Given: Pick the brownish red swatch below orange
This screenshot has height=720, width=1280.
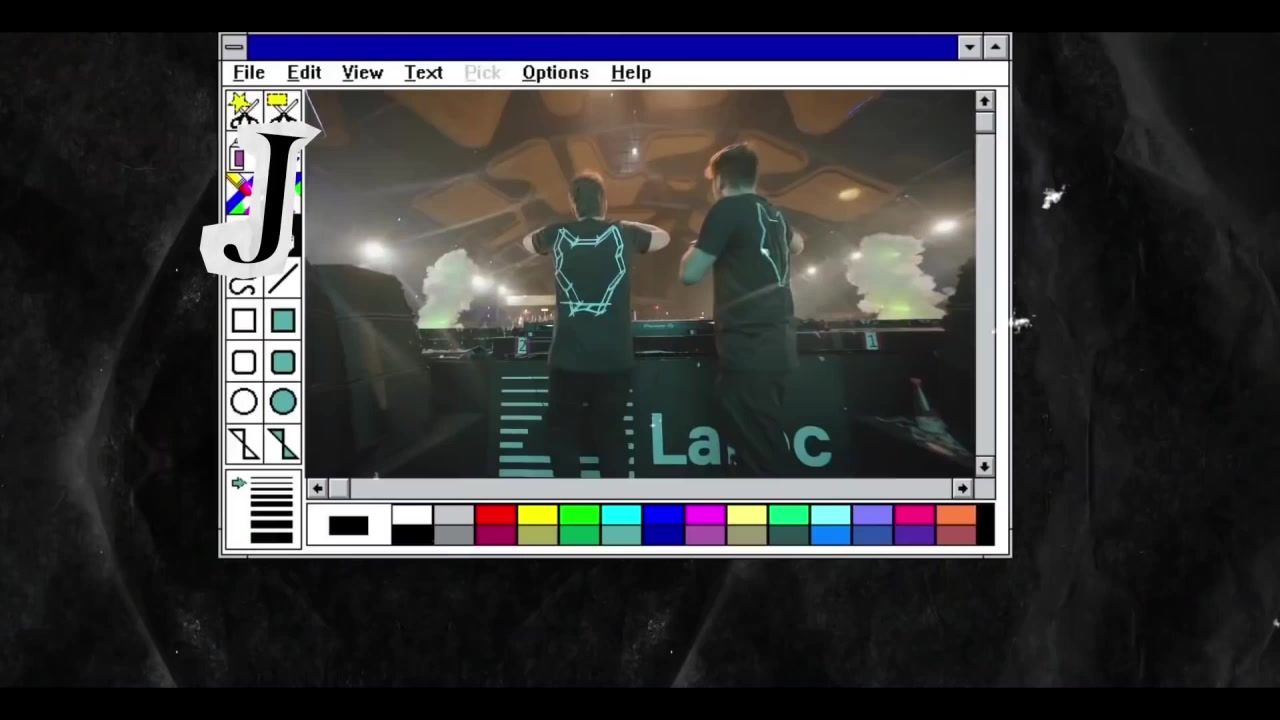Looking at the screenshot, I should 957,535.
